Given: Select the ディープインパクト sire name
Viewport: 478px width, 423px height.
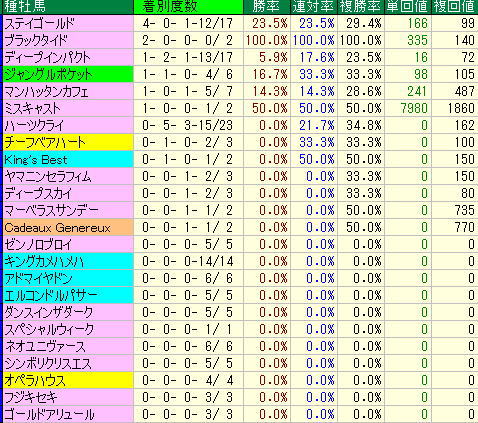Looking at the screenshot, I should click(47, 58).
